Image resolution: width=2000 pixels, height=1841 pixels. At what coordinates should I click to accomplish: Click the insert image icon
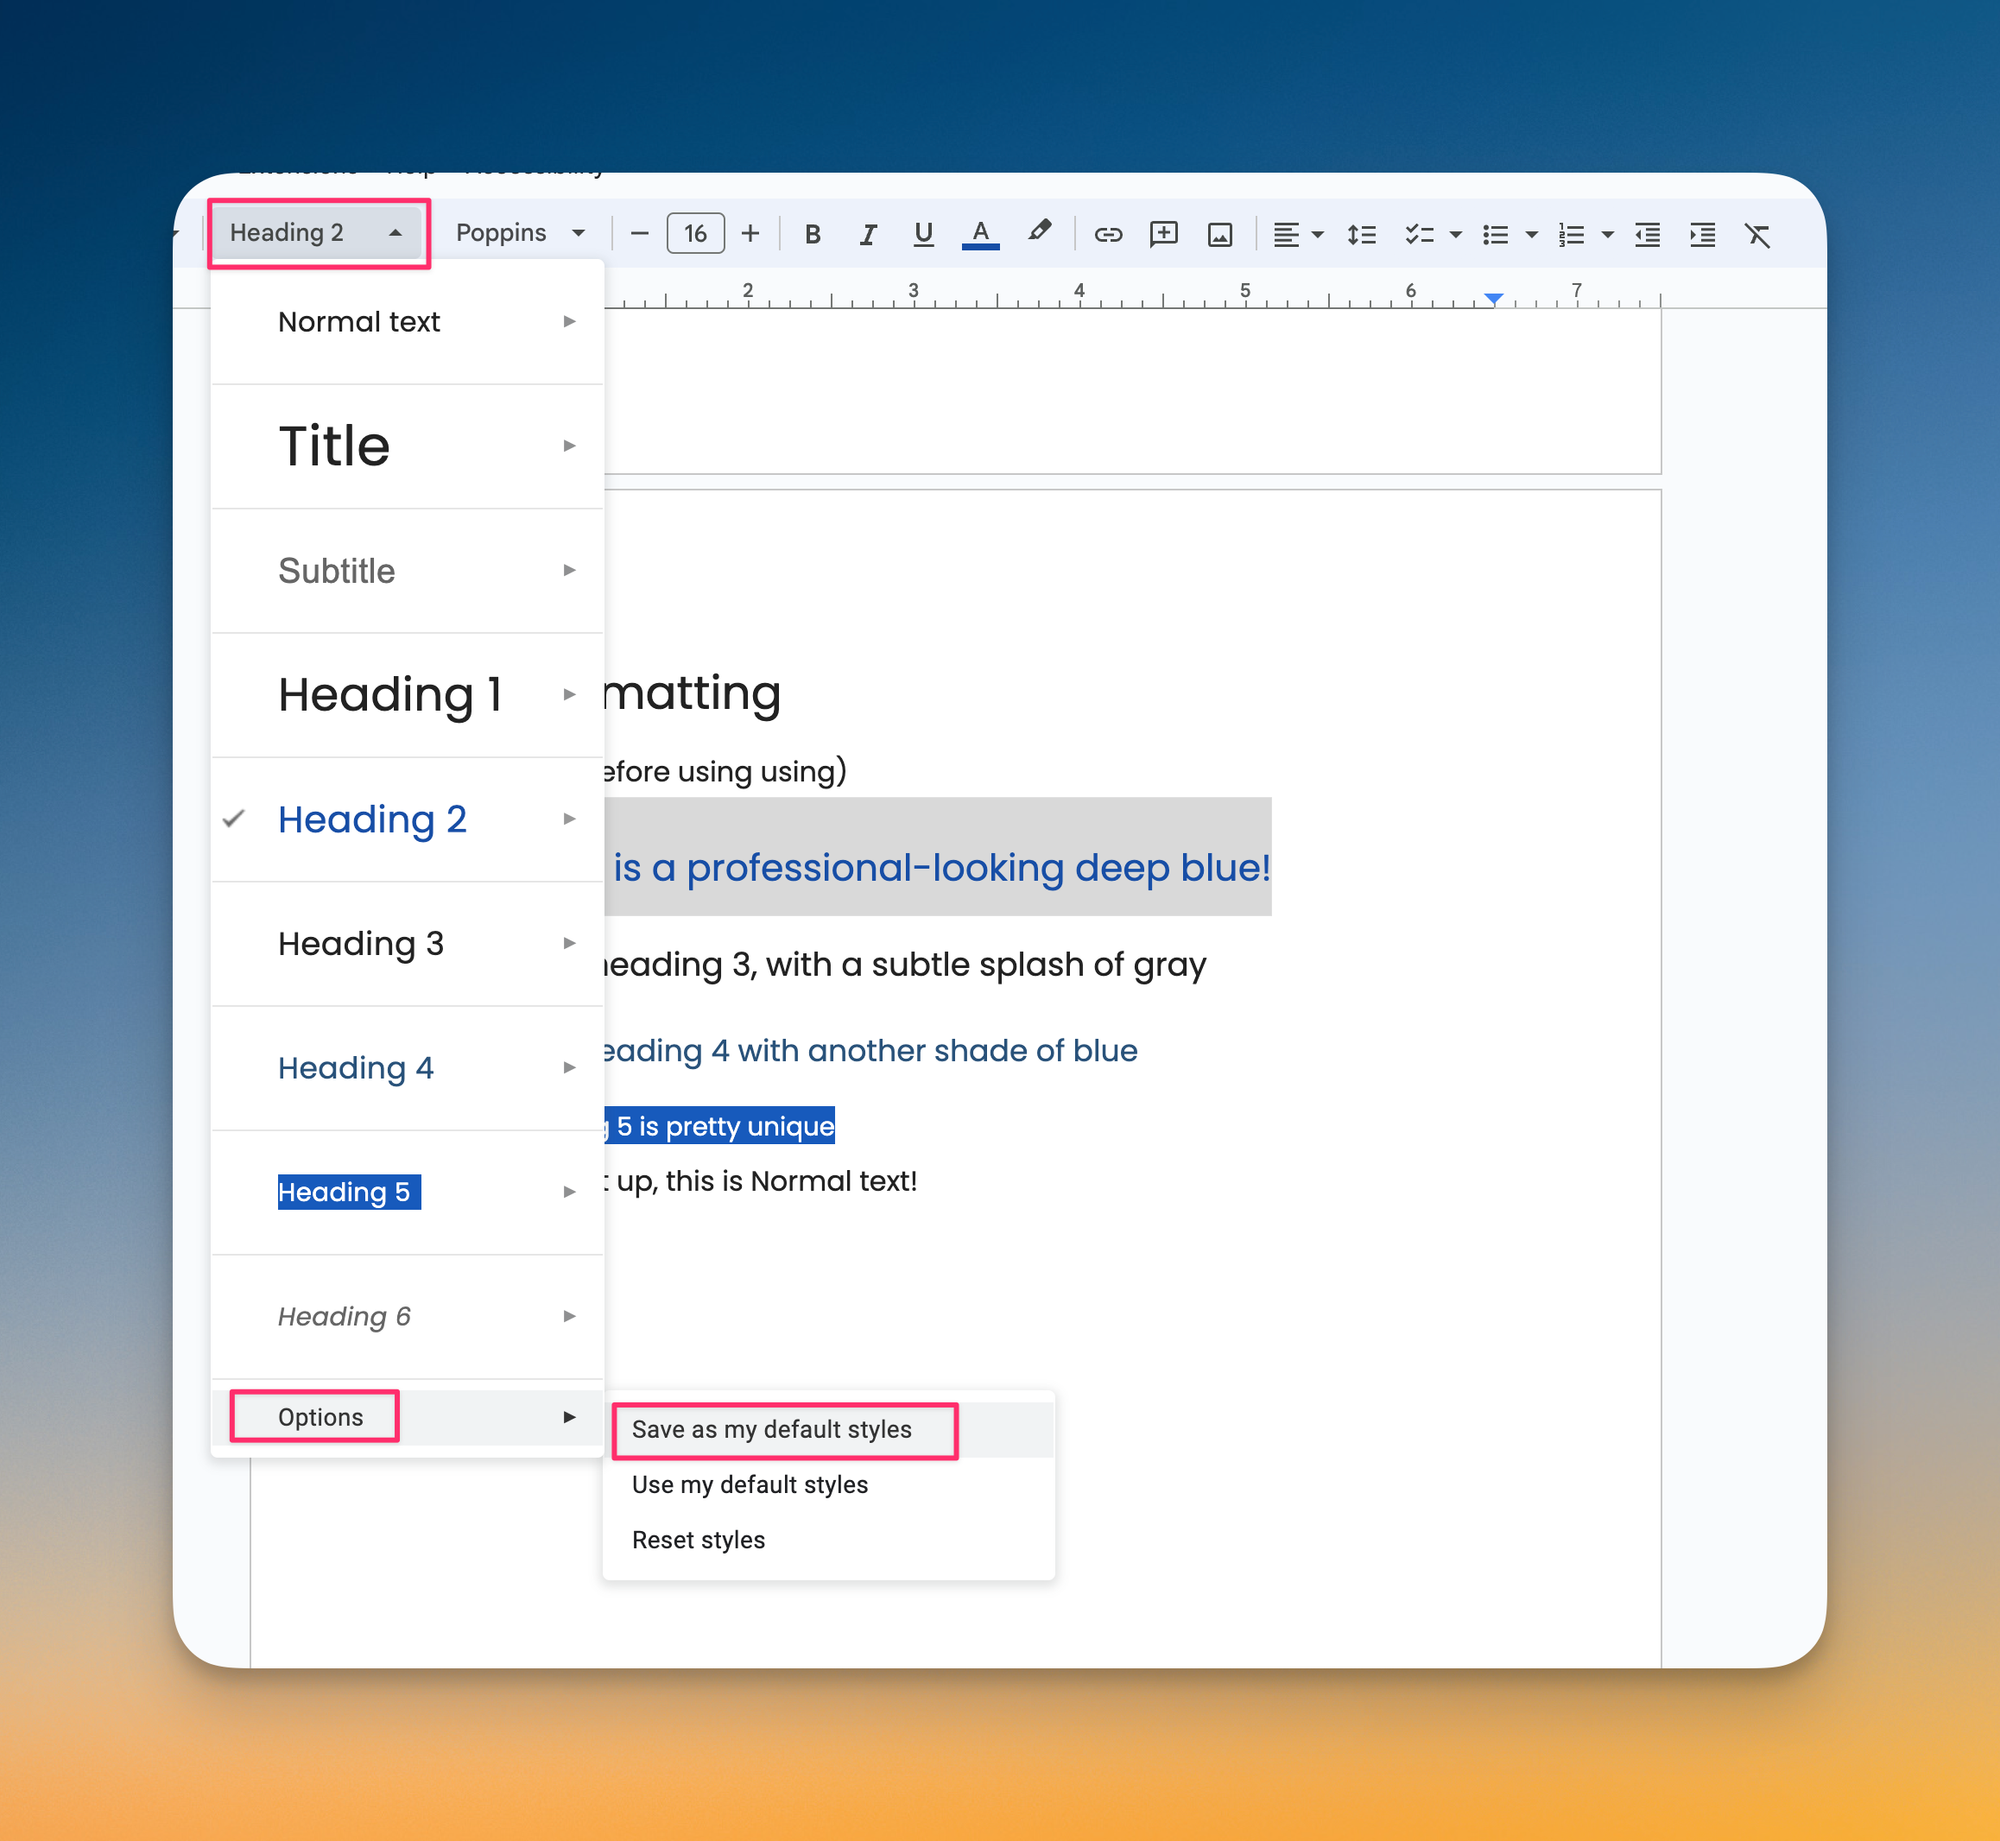coord(1219,234)
